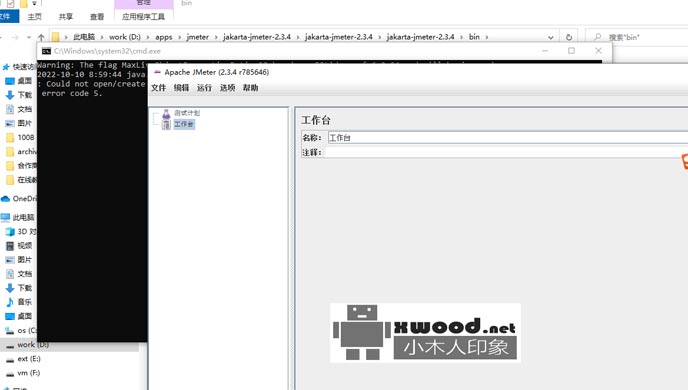Open the 编辑 menu in JMeter
This screenshot has height=390, width=688.
(x=181, y=88)
